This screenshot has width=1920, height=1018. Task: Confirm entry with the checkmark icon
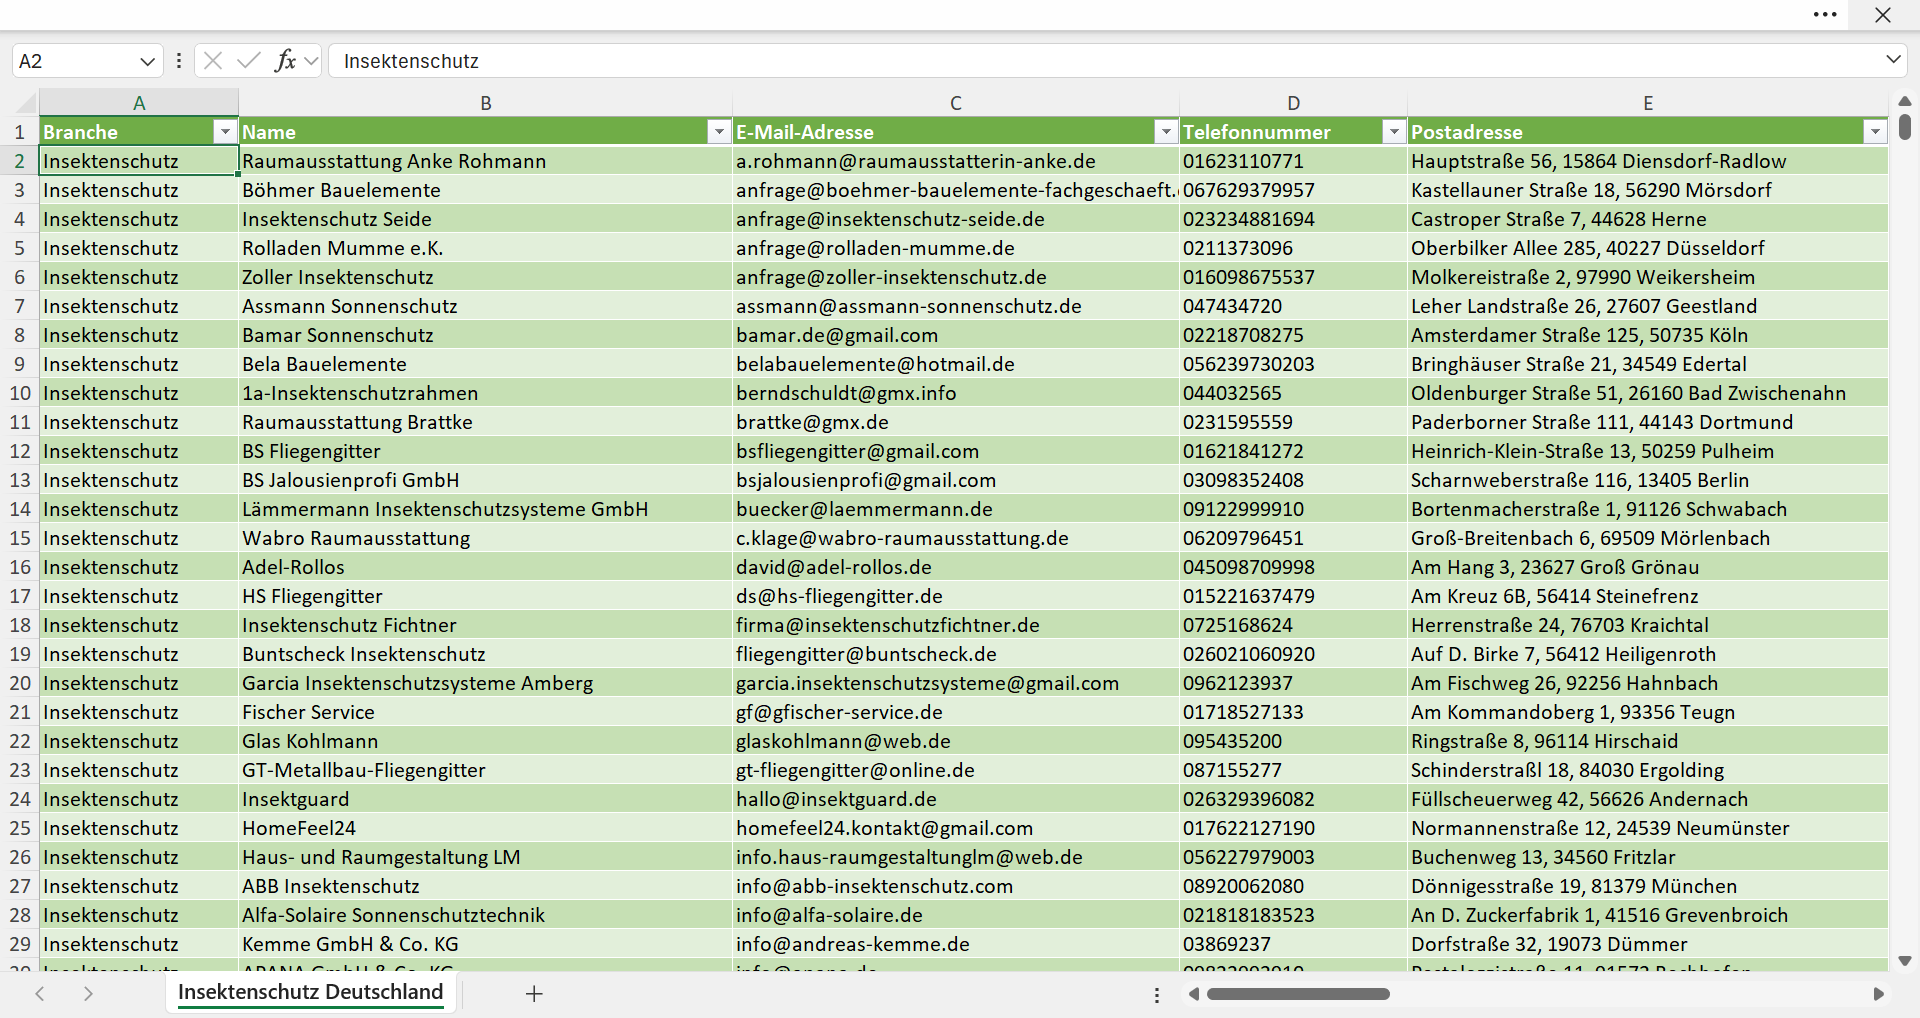tap(249, 60)
